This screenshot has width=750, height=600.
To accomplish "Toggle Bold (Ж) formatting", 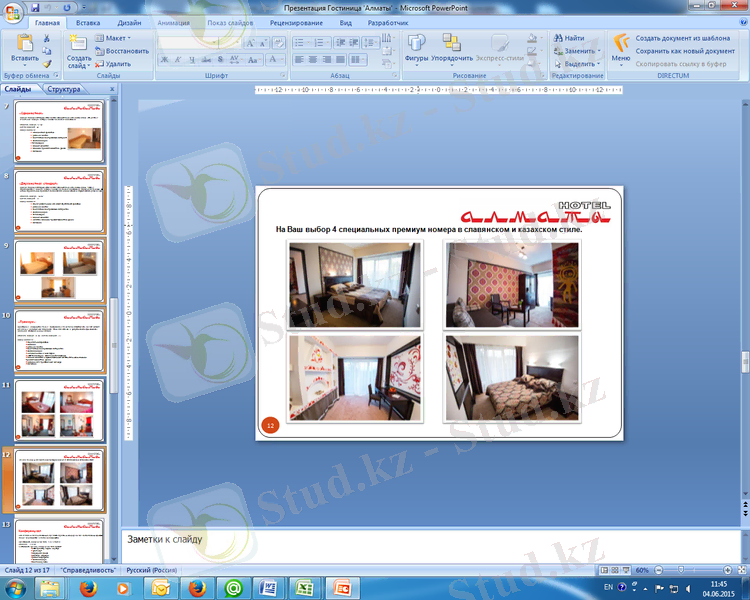I will point(165,59).
